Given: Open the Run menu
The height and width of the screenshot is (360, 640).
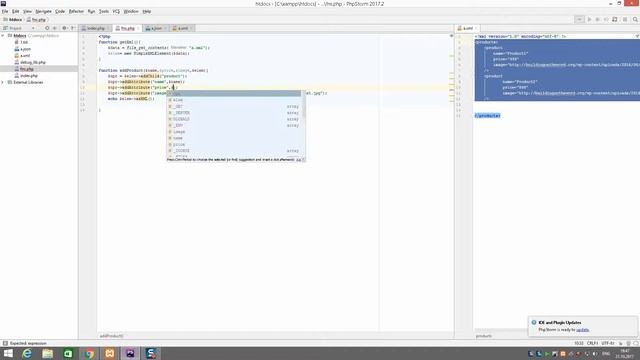Looking at the screenshot, I should (91, 11).
